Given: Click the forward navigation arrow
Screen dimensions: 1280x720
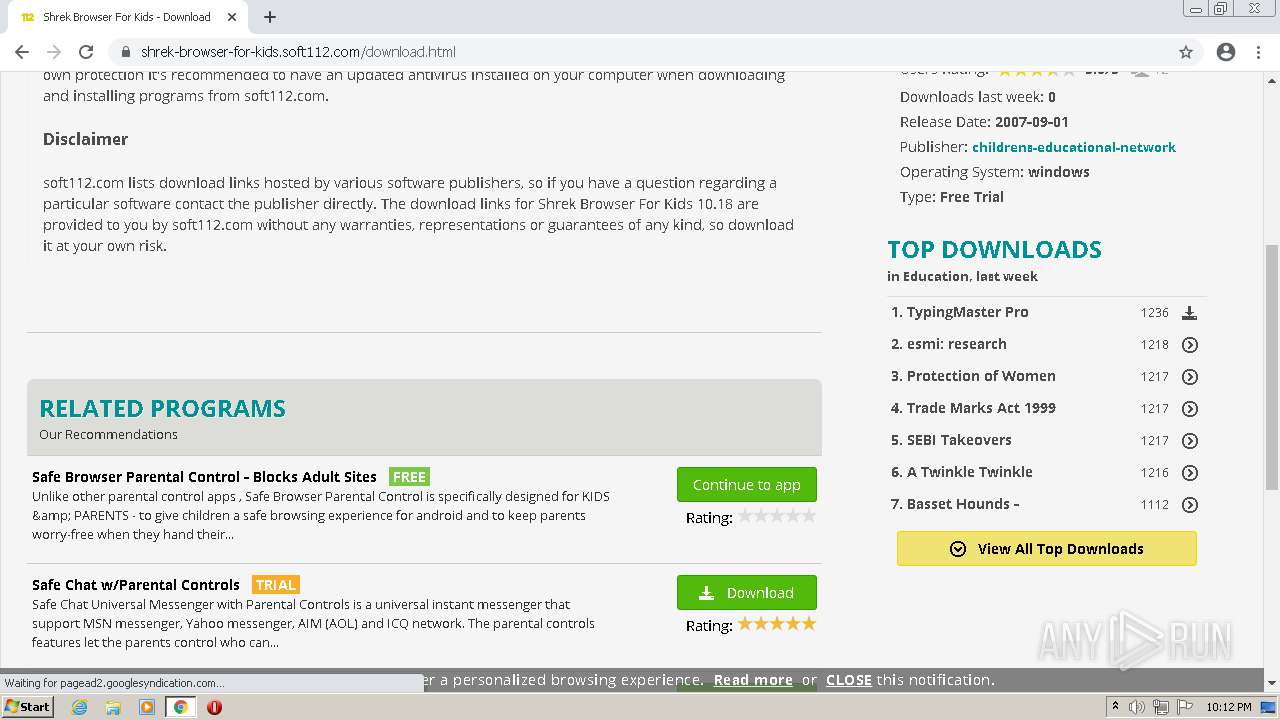Looking at the screenshot, I should click(54, 52).
